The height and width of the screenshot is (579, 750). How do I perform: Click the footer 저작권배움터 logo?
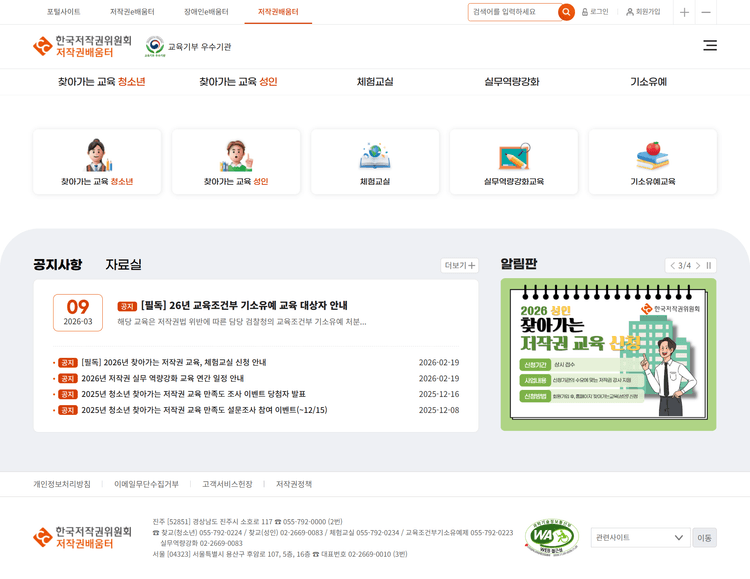(x=82, y=537)
